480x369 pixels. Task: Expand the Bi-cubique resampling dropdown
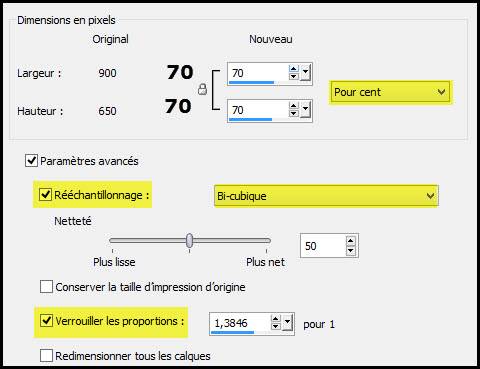pos(326,196)
